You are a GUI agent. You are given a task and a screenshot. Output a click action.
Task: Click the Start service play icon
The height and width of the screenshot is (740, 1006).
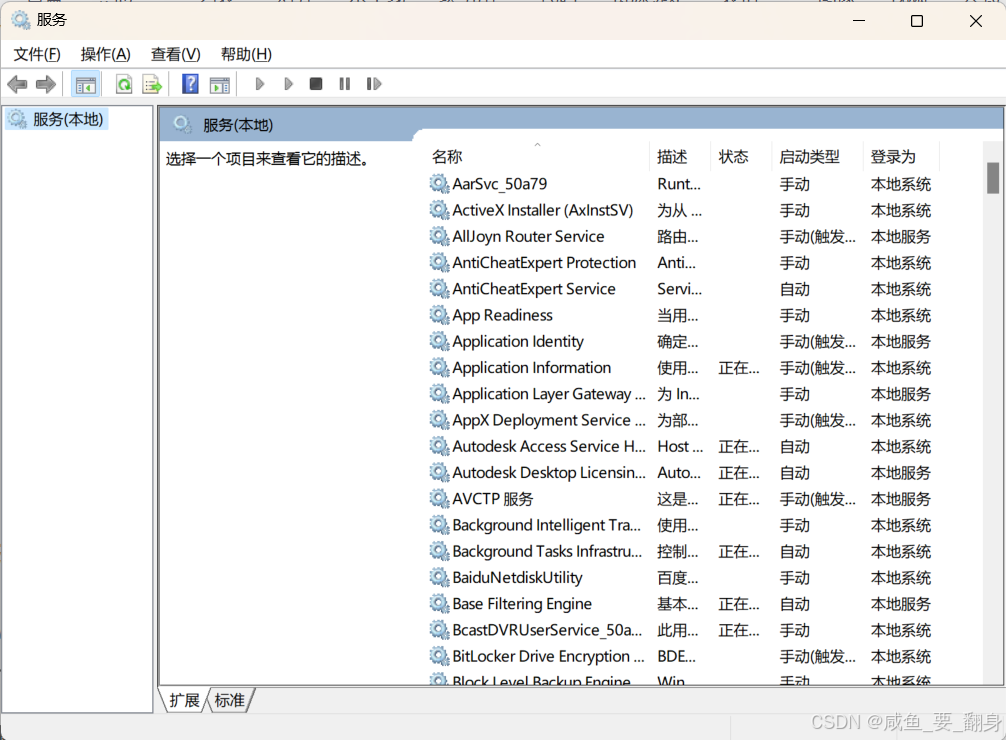tap(259, 84)
